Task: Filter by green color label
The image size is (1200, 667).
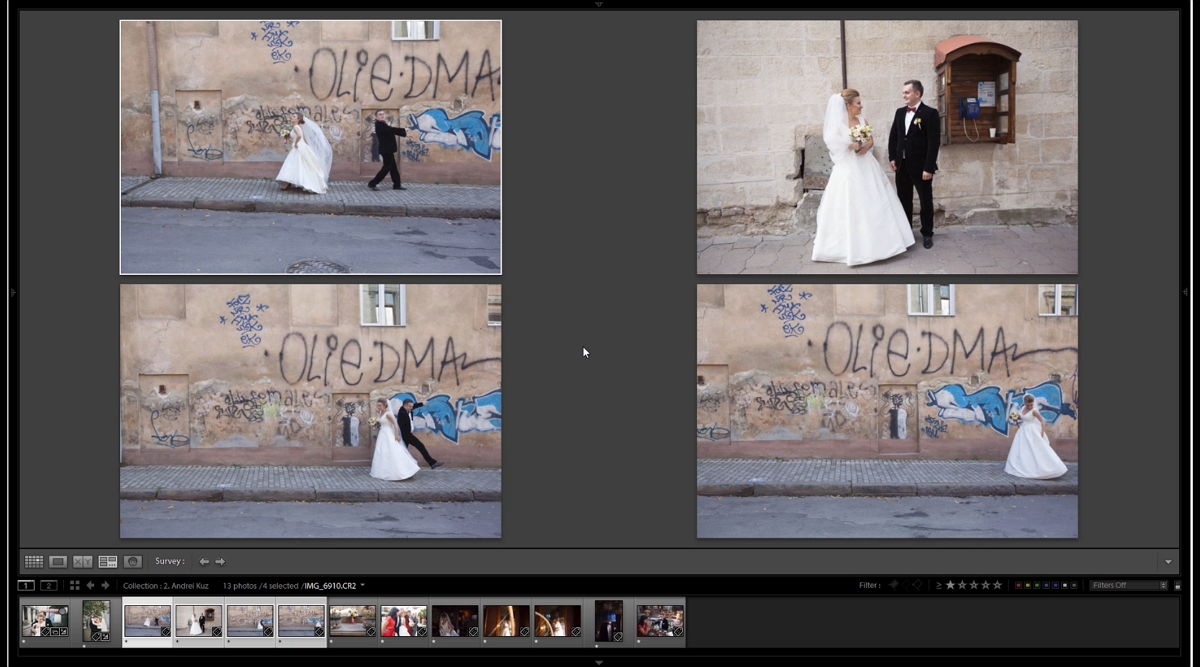Action: click(x=1036, y=585)
